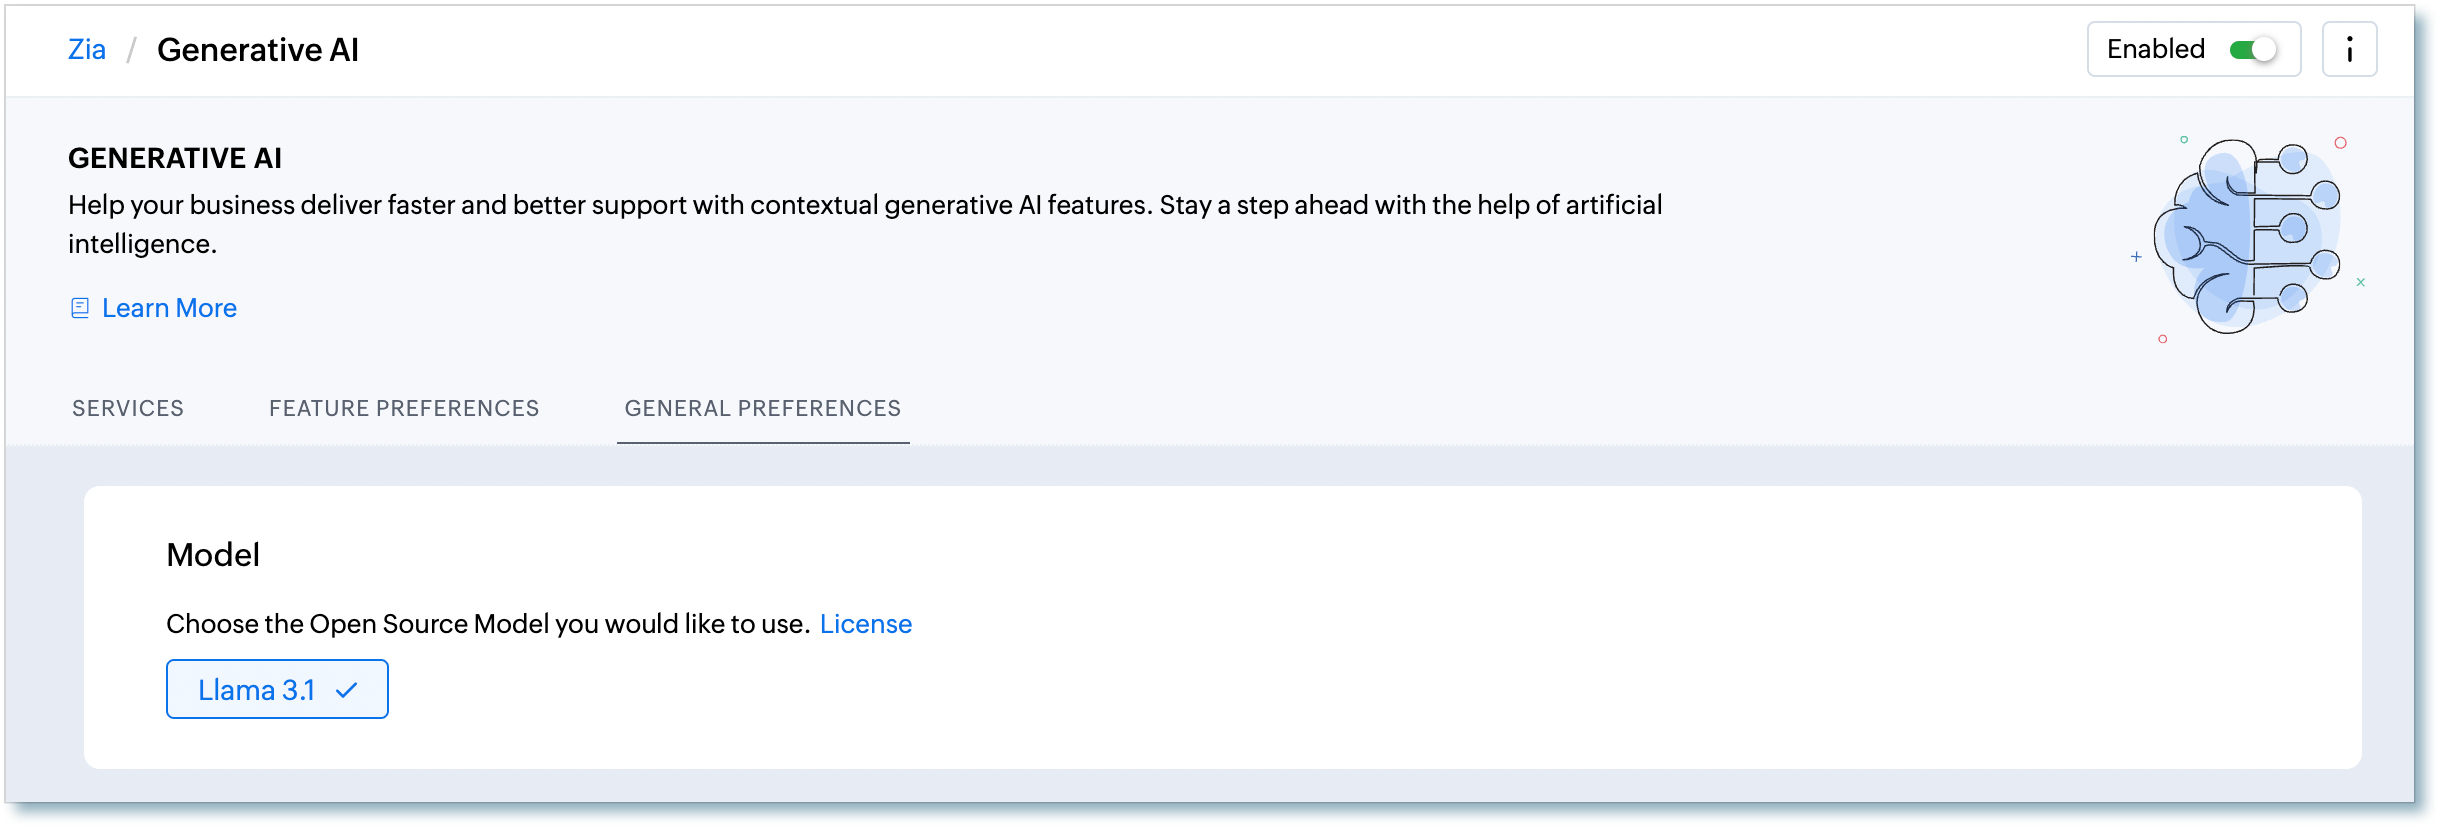Click the Zia breadcrumb link
This screenshot has height=826, width=2438.
pyautogui.click(x=87, y=50)
